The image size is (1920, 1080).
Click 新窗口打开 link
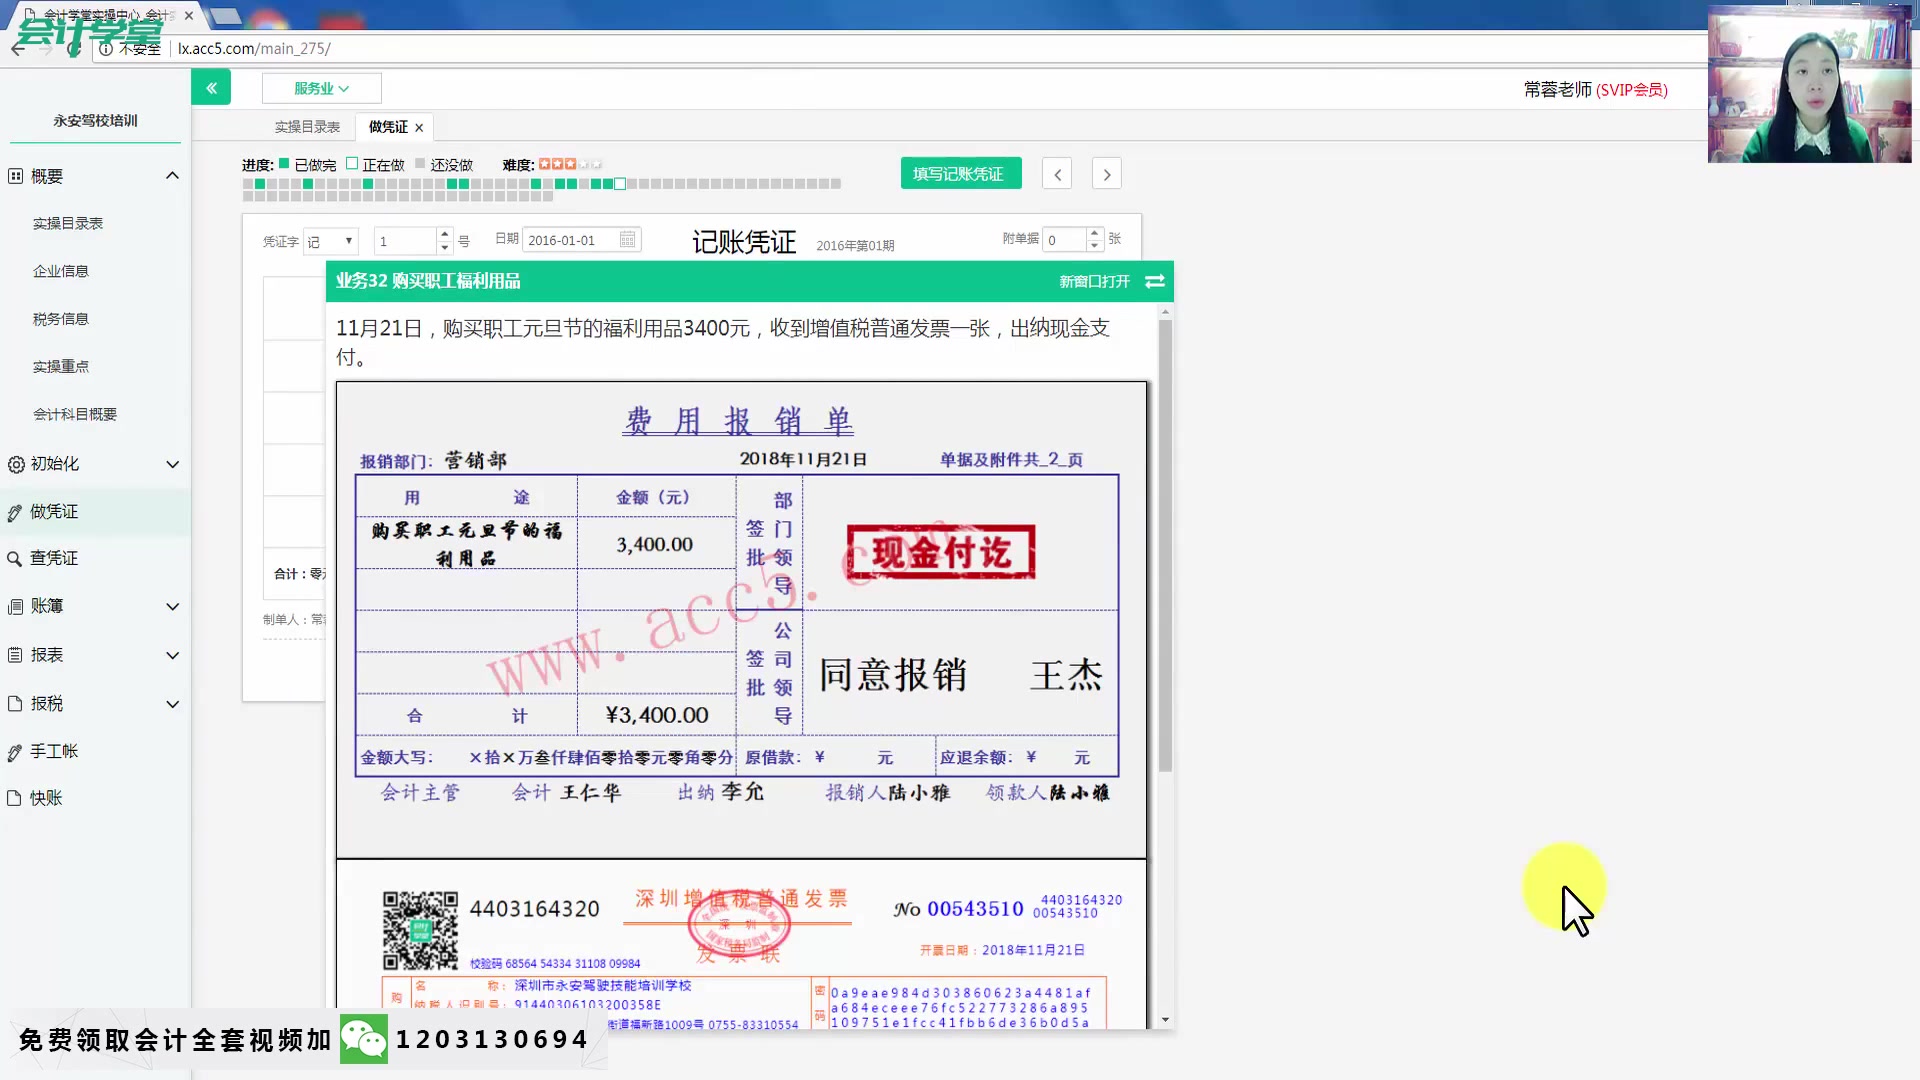coord(1094,282)
